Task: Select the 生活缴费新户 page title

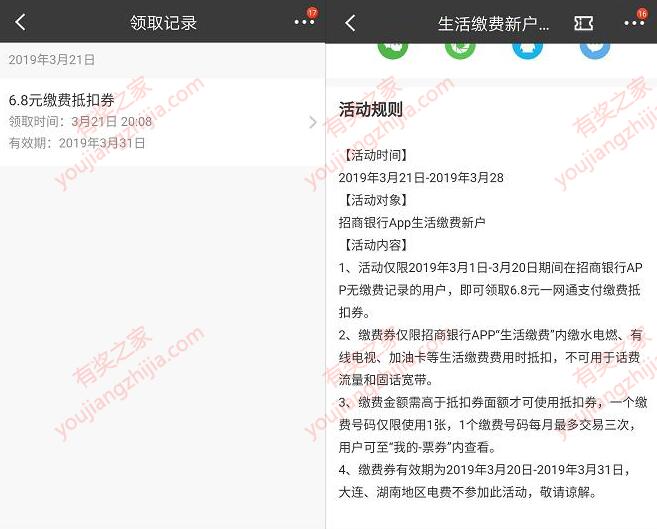Action: pyautogui.click(x=493, y=24)
